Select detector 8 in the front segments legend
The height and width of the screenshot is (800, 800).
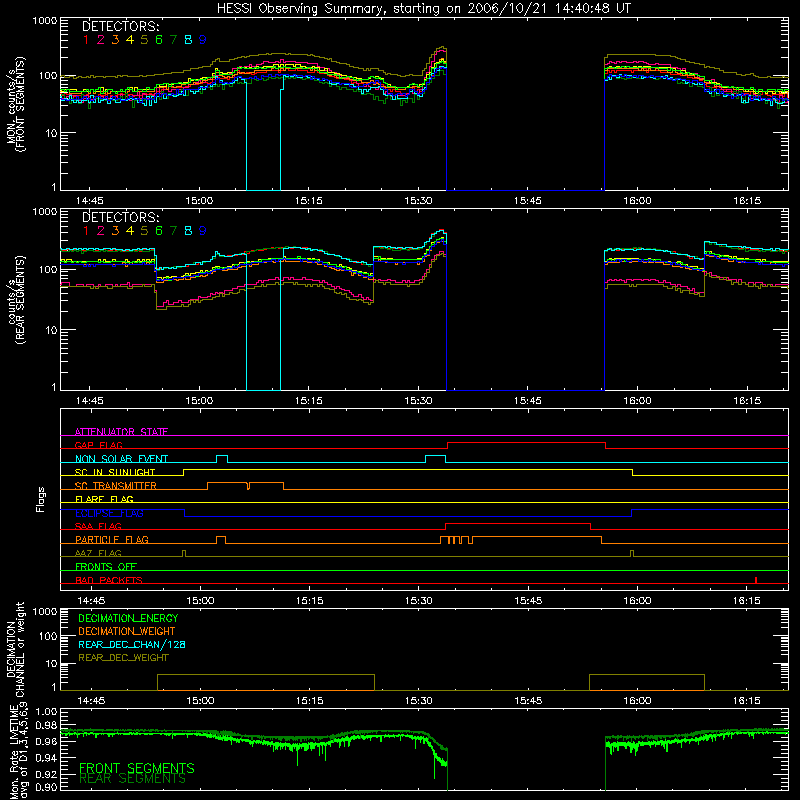pyautogui.click(x=188, y=40)
